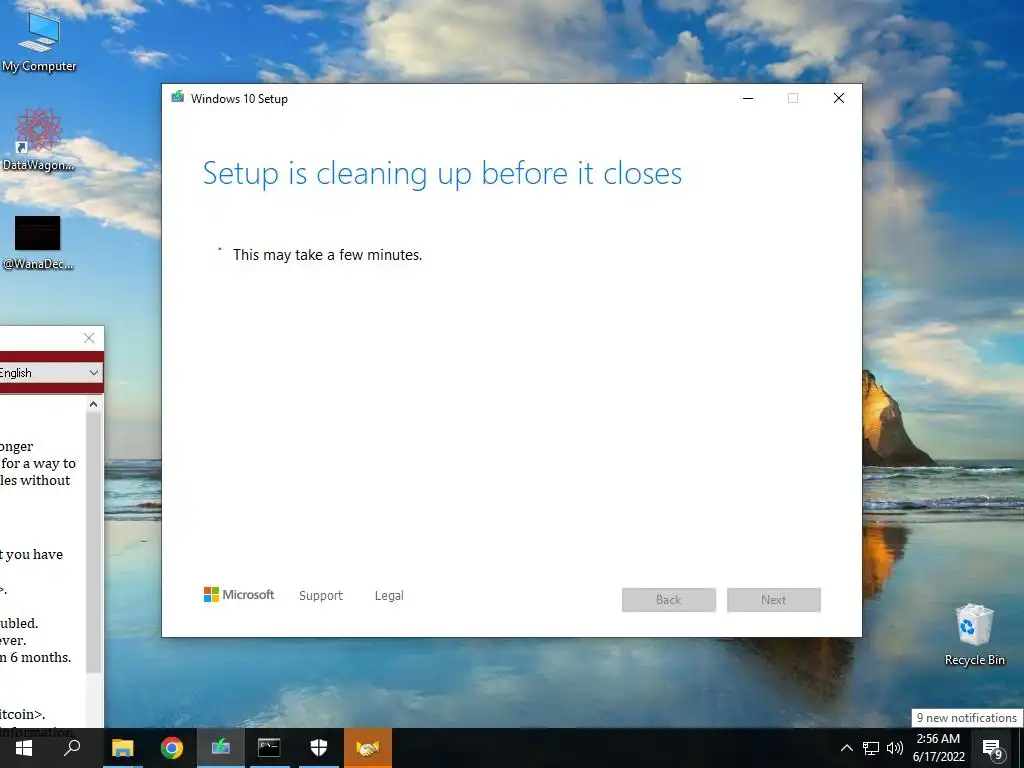Click the Back button in Setup
Image resolution: width=1024 pixels, height=768 pixels.
[x=669, y=600]
